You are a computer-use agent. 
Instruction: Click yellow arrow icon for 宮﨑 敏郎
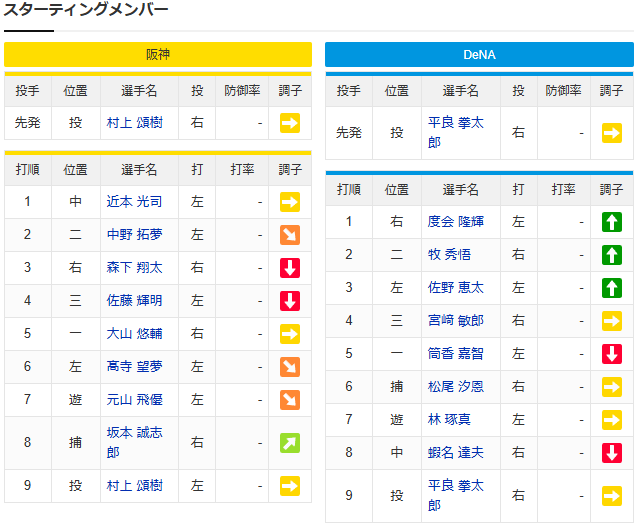pos(612,321)
